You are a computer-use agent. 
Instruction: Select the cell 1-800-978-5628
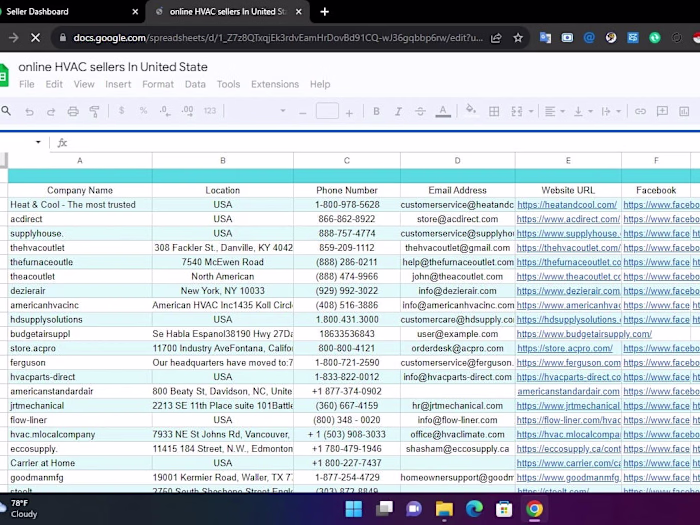click(347, 205)
